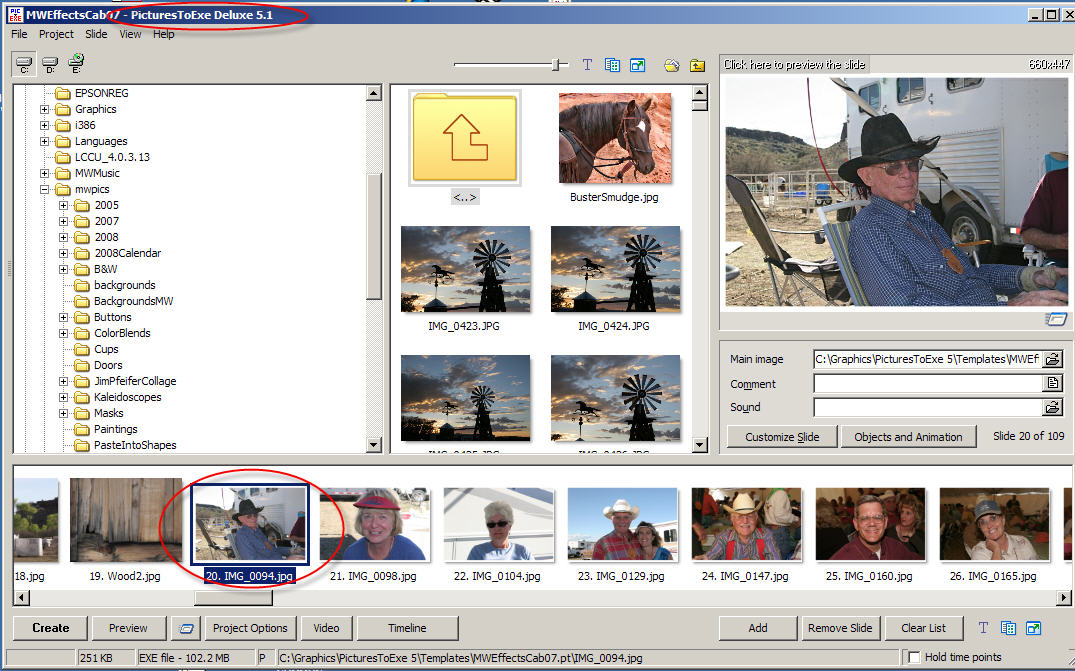Expand the MWMusic folder
The height and width of the screenshot is (671, 1075).
[x=45, y=173]
